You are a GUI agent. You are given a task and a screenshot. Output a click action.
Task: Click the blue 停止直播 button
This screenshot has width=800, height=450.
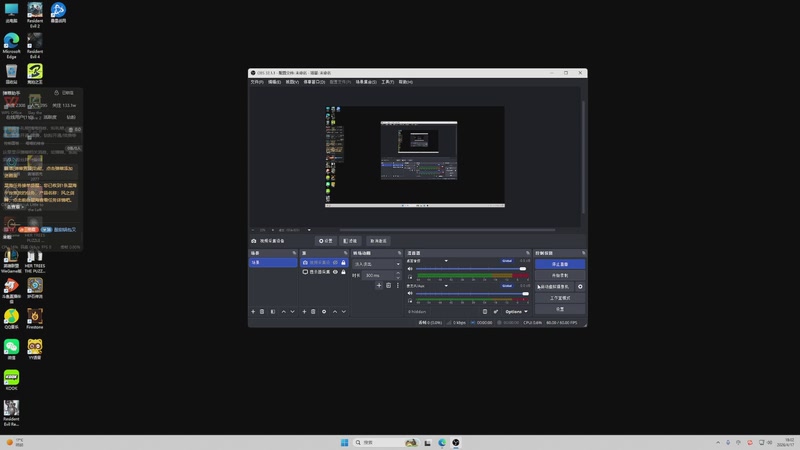click(x=560, y=264)
